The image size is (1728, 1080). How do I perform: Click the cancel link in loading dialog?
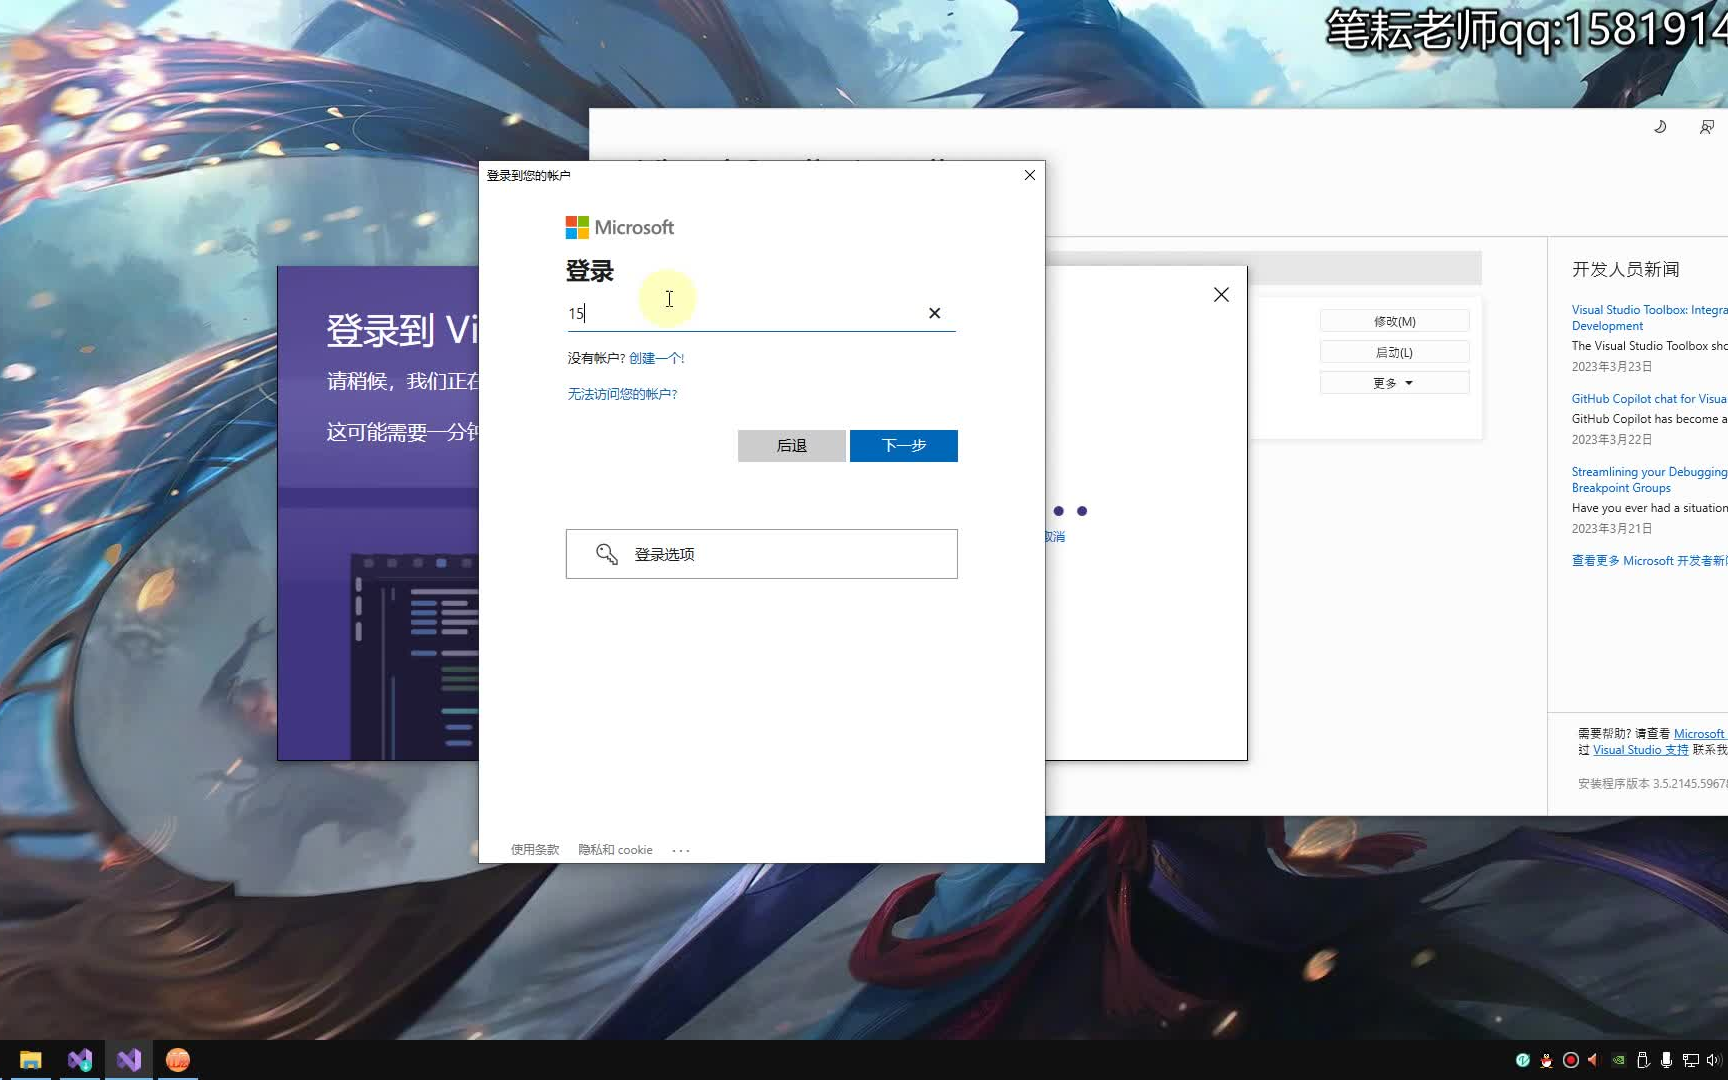tap(1055, 537)
